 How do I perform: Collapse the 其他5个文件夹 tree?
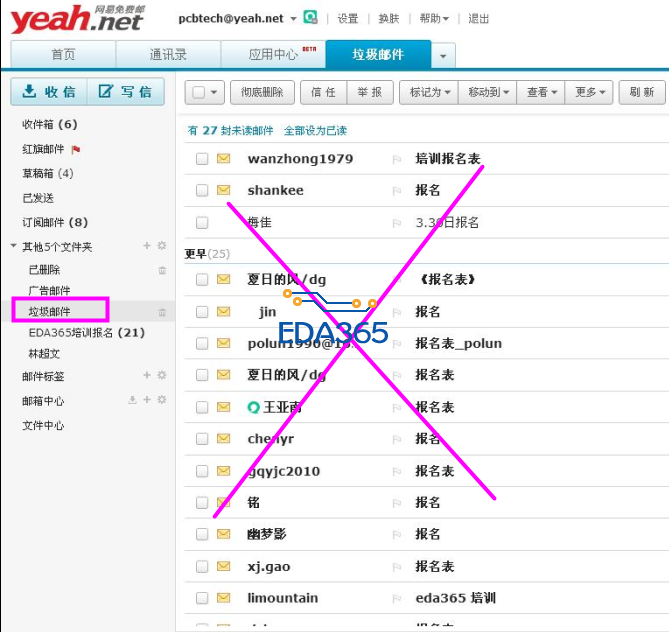point(13,246)
